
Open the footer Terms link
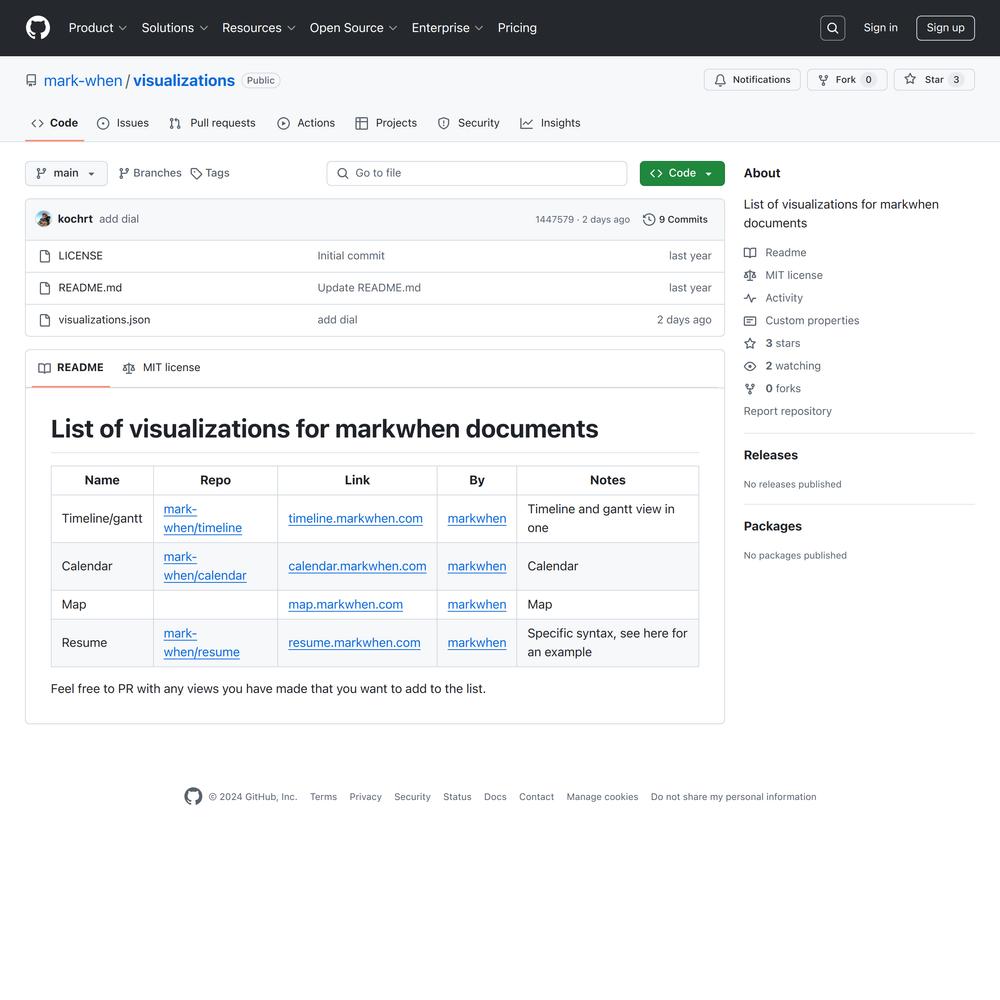(323, 797)
